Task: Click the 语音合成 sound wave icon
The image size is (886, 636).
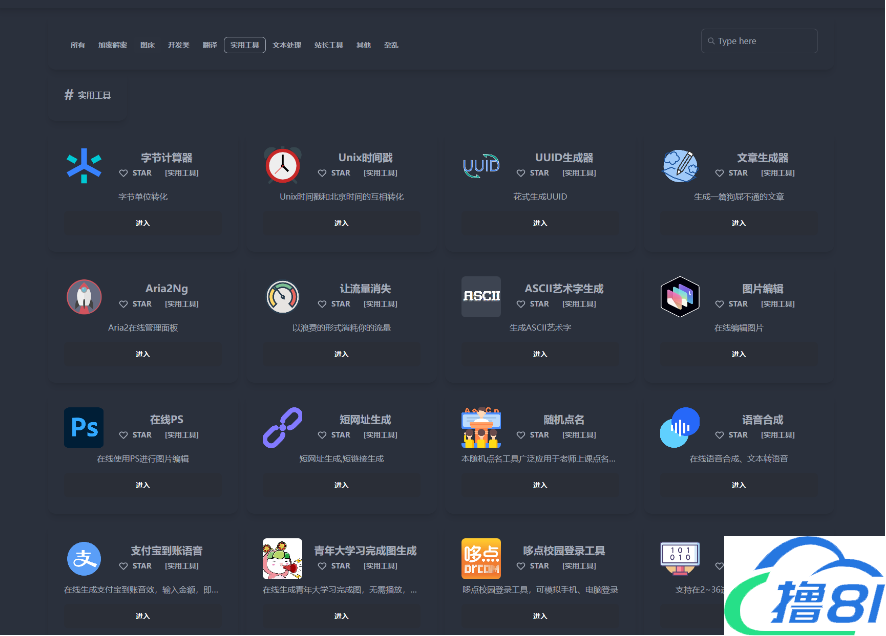Action: click(x=680, y=428)
